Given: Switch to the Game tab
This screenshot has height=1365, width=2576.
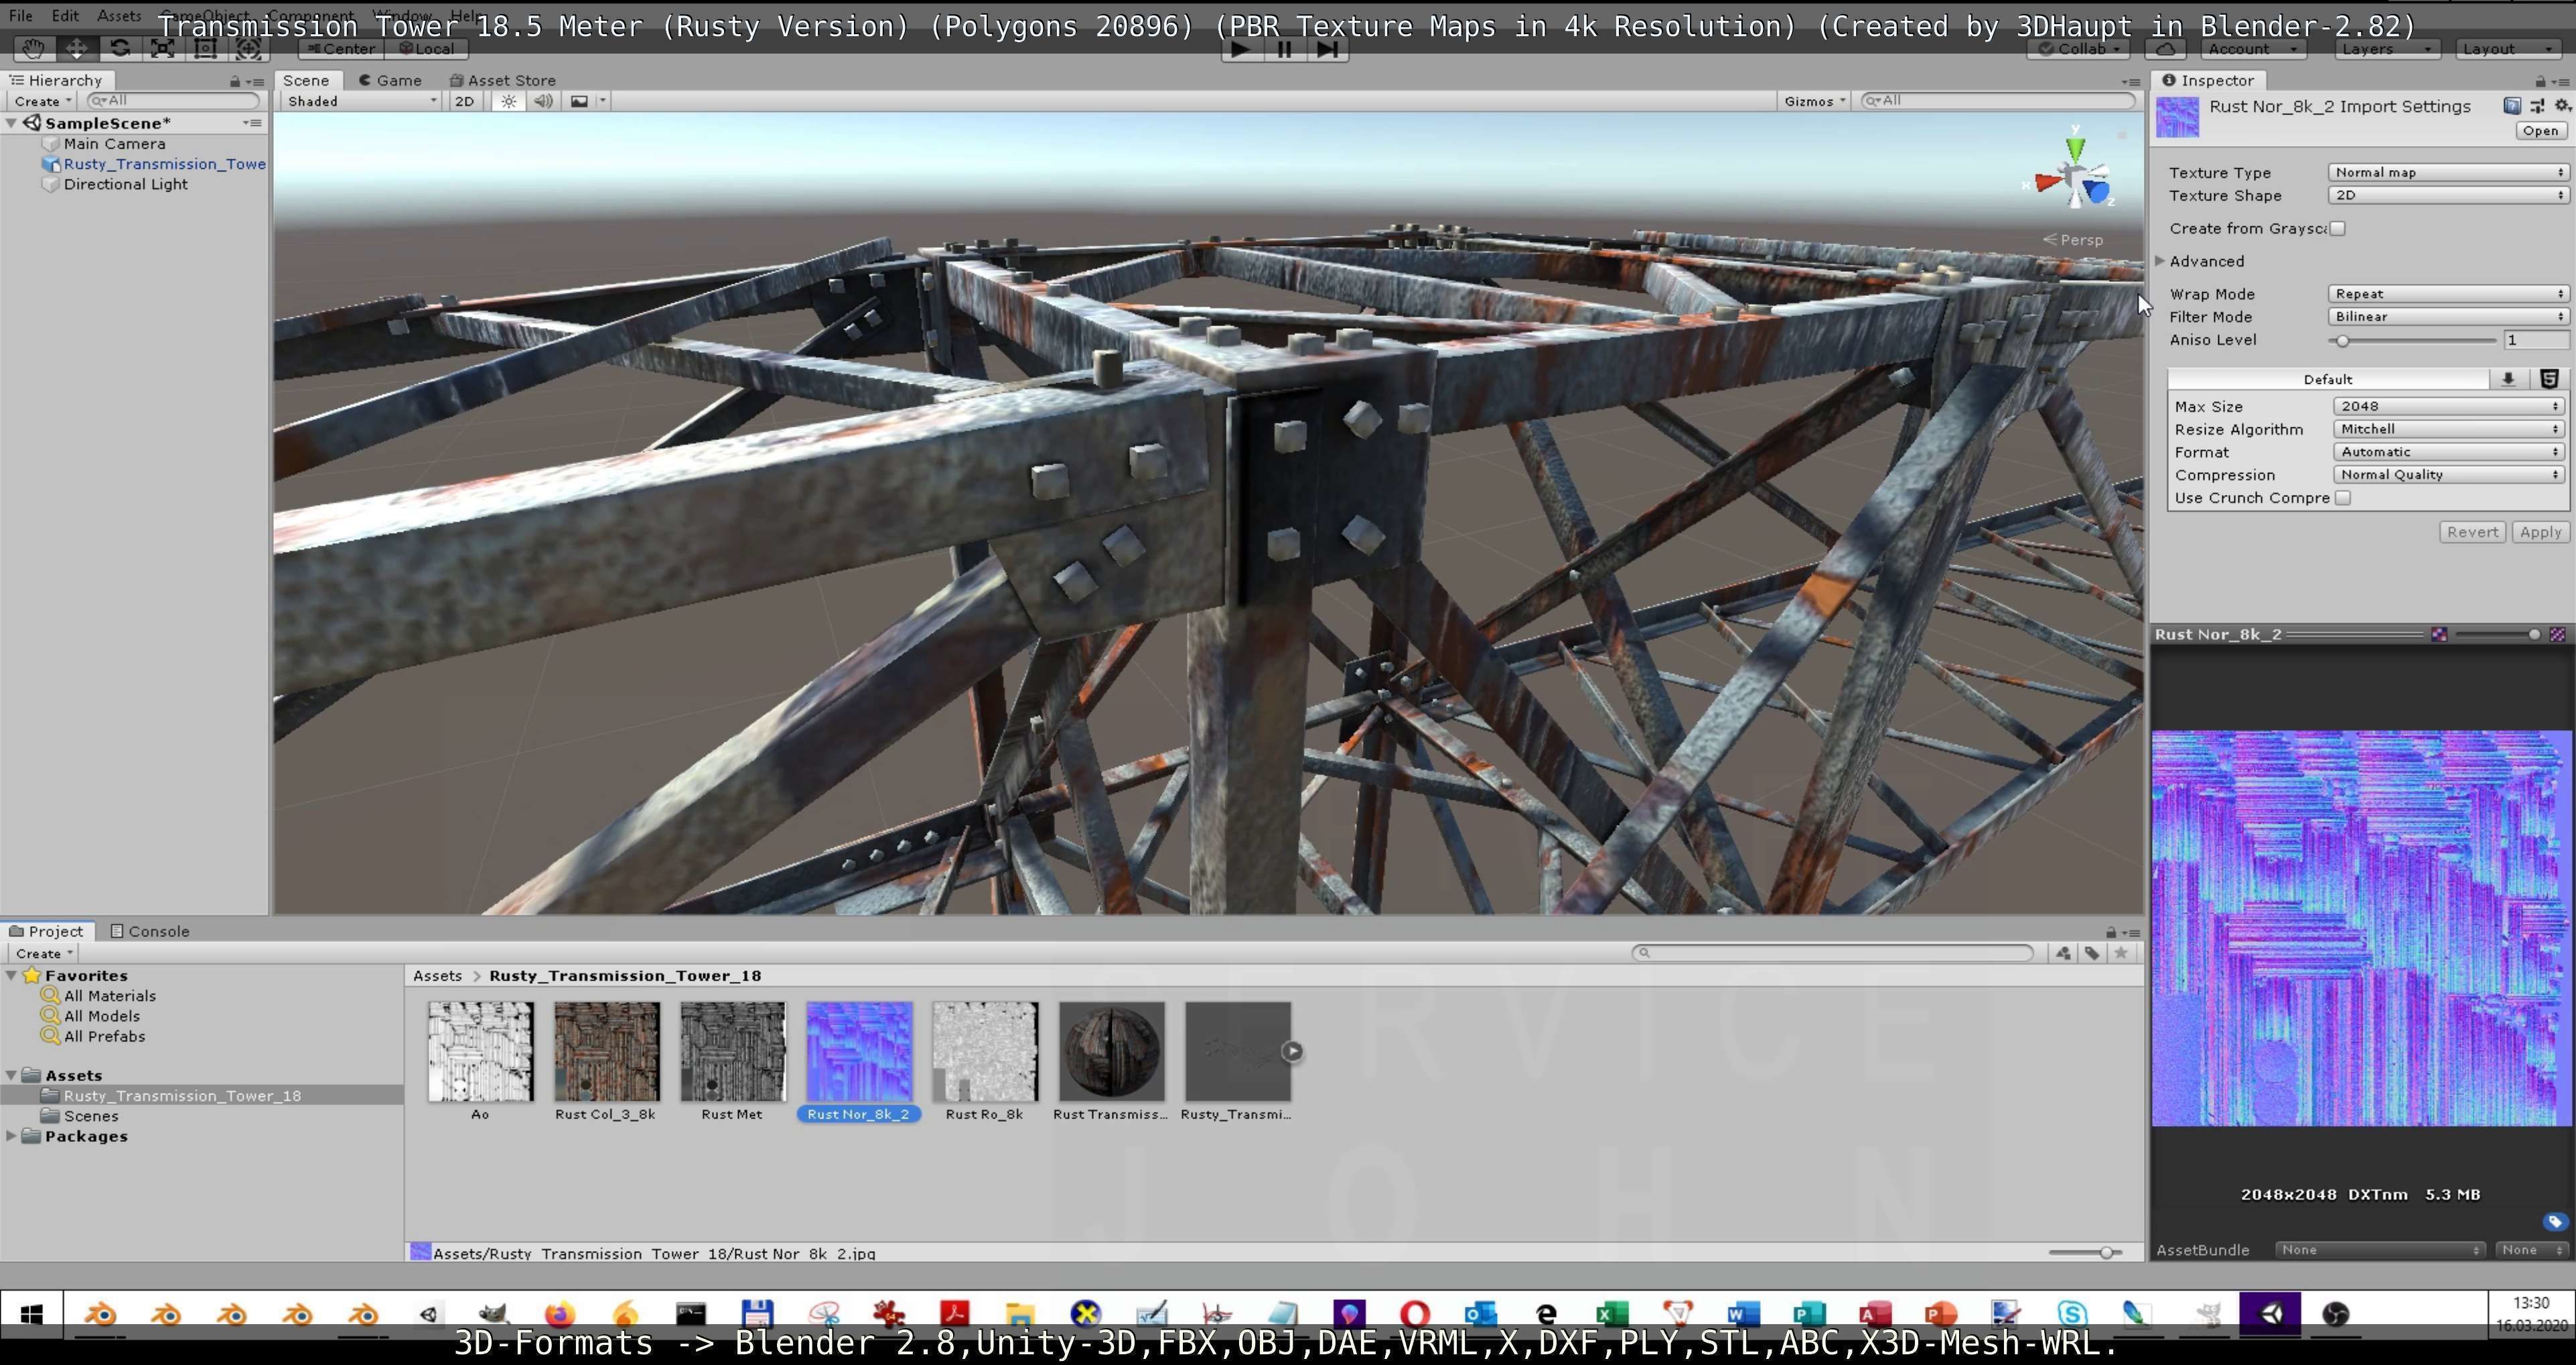Looking at the screenshot, I should (390, 80).
